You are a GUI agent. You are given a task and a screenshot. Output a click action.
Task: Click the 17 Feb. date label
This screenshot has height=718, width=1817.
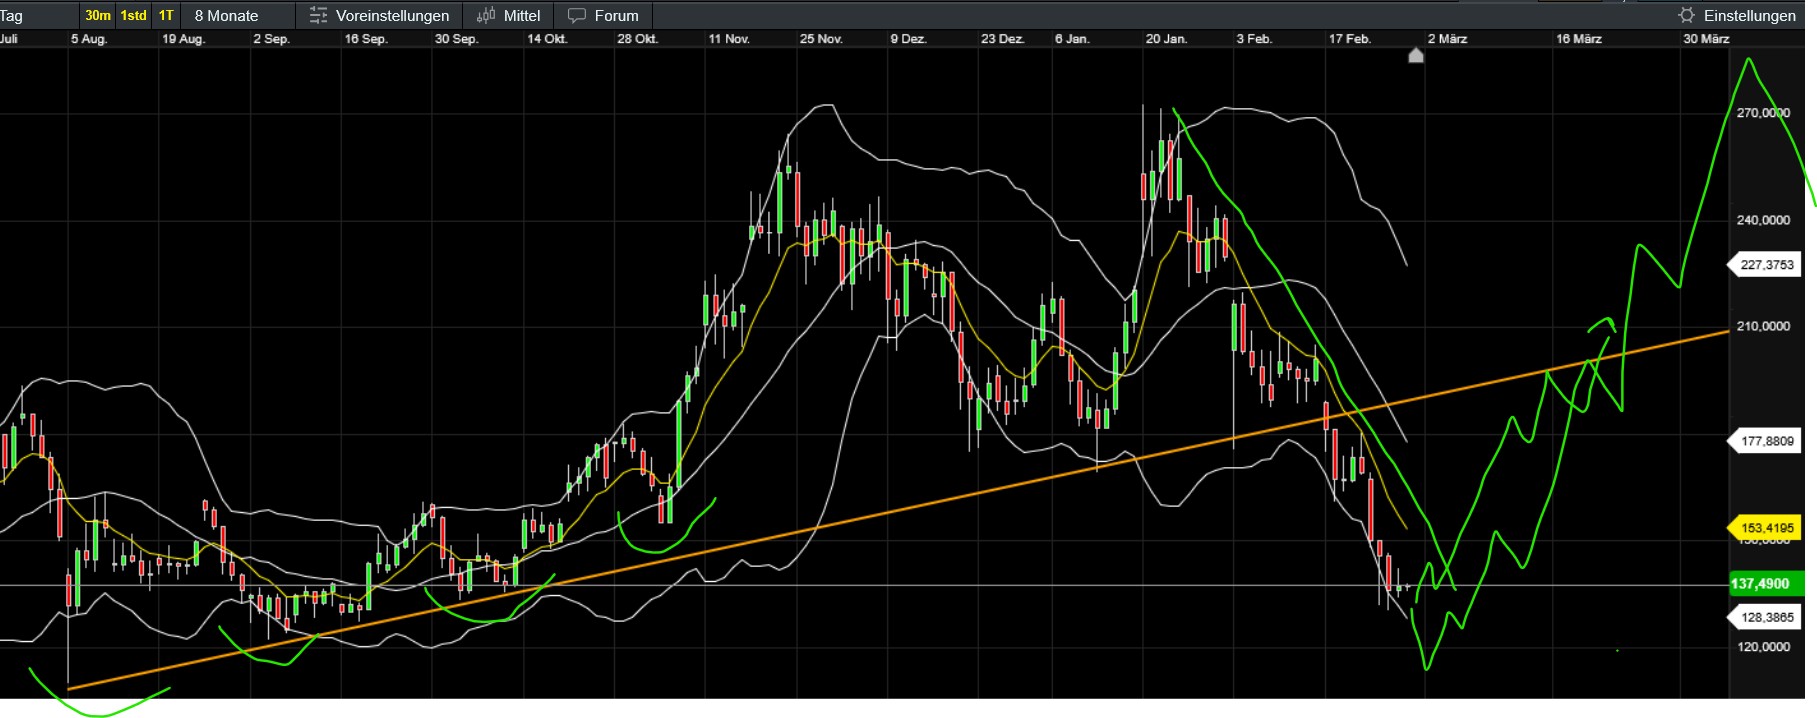click(1349, 39)
